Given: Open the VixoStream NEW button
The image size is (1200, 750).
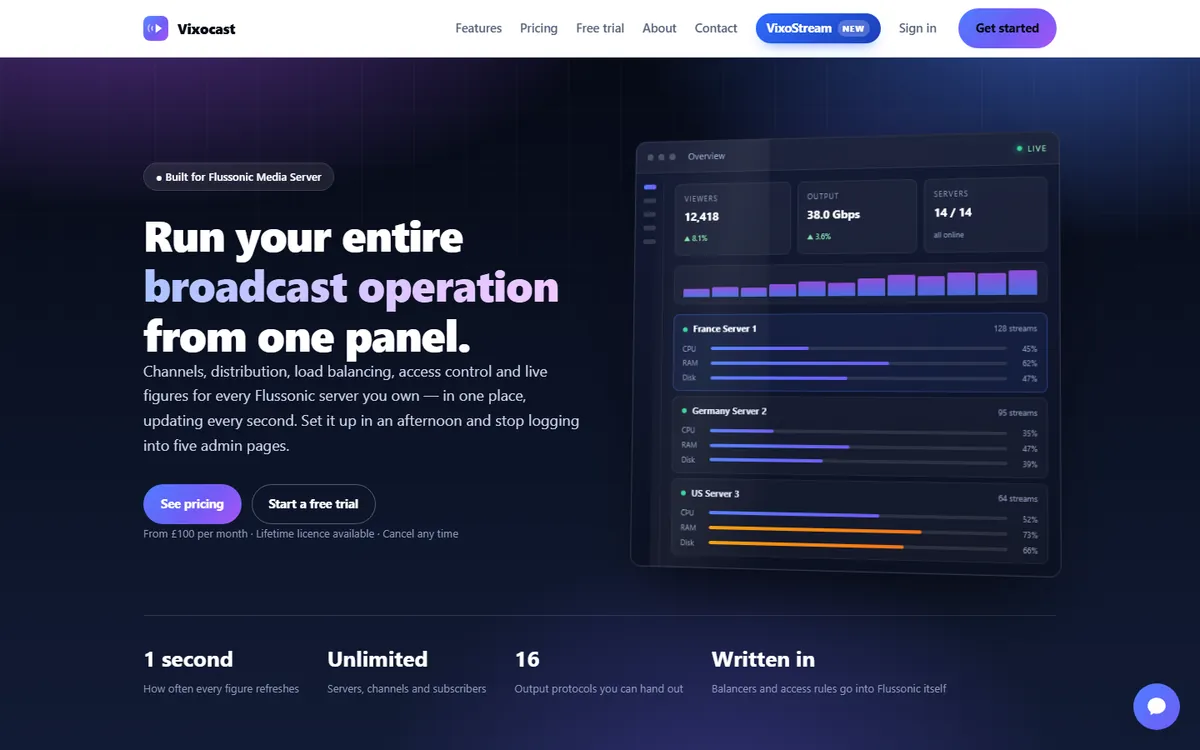Looking at the screenshot, I should tap(818, 28).
